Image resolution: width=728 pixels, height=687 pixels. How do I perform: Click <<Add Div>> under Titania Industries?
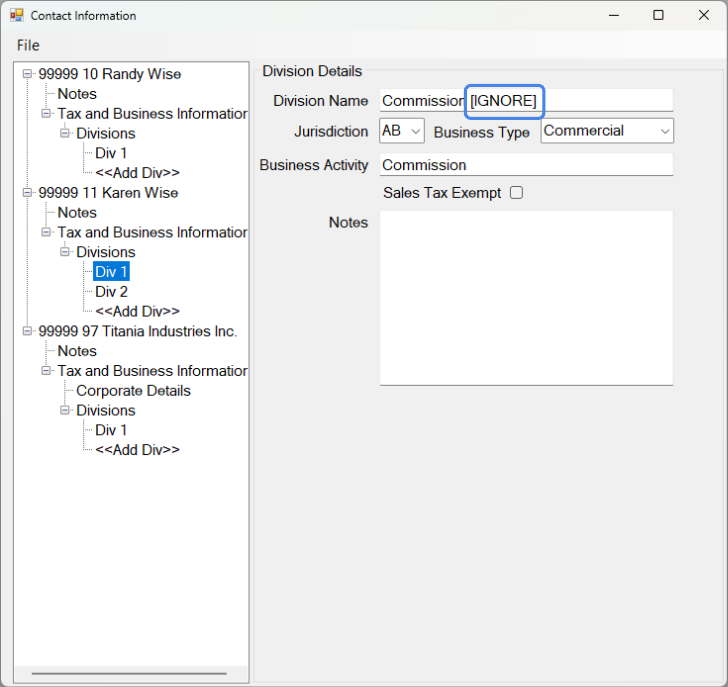pos(137,450)
